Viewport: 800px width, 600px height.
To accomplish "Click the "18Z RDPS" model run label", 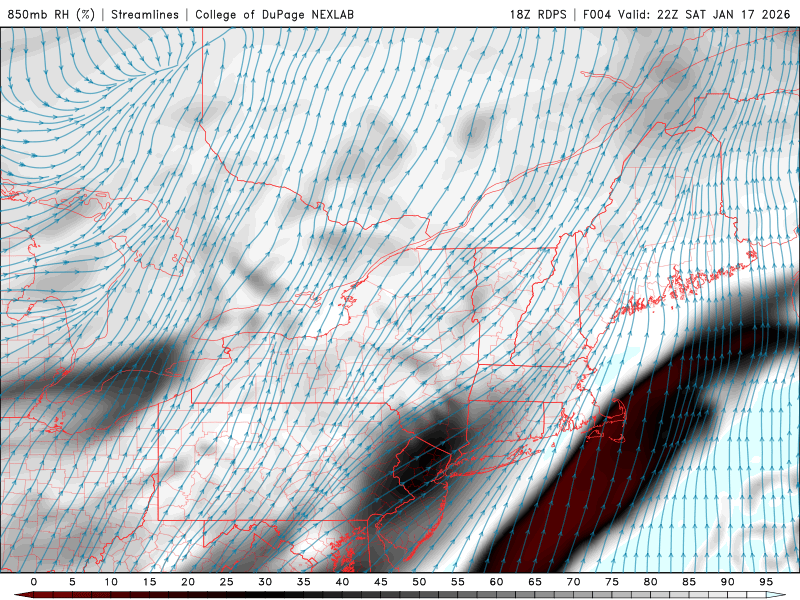I will (x=538, y=14).
